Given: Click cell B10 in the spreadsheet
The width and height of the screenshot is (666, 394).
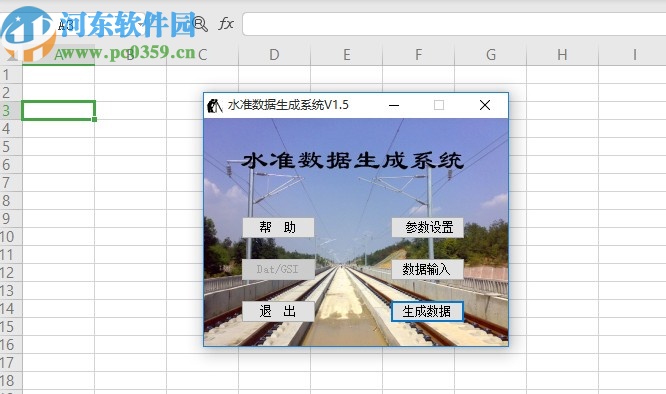Looking at the screenshot, I should coord(130,236).
